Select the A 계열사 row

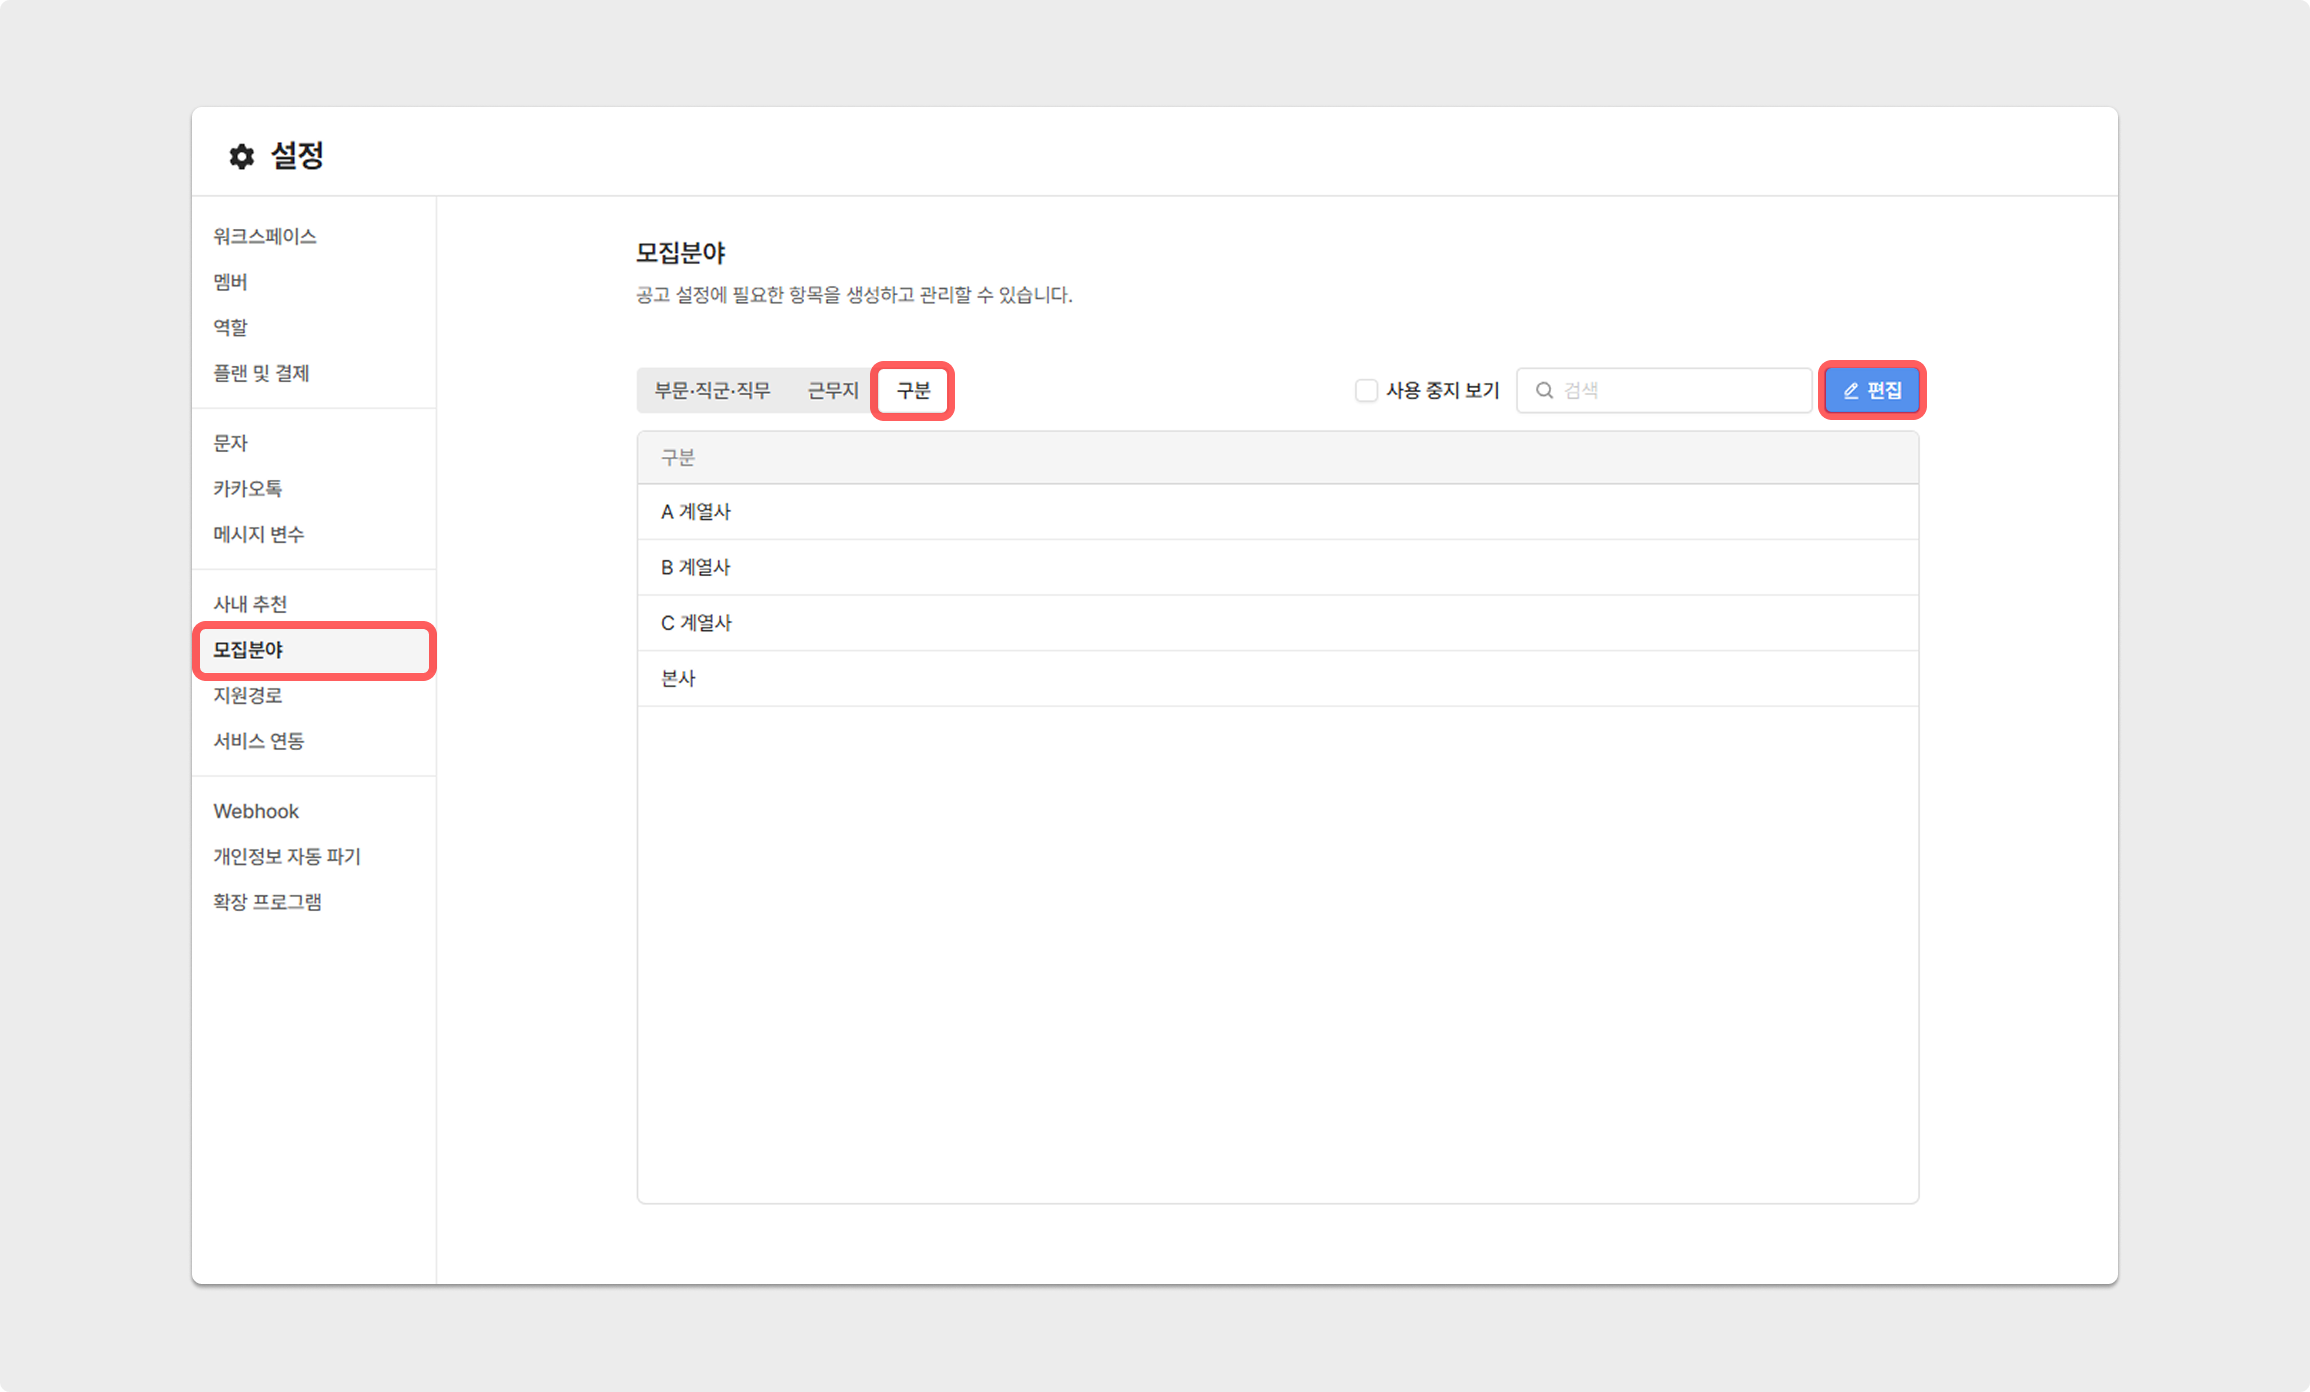(696, 512)
